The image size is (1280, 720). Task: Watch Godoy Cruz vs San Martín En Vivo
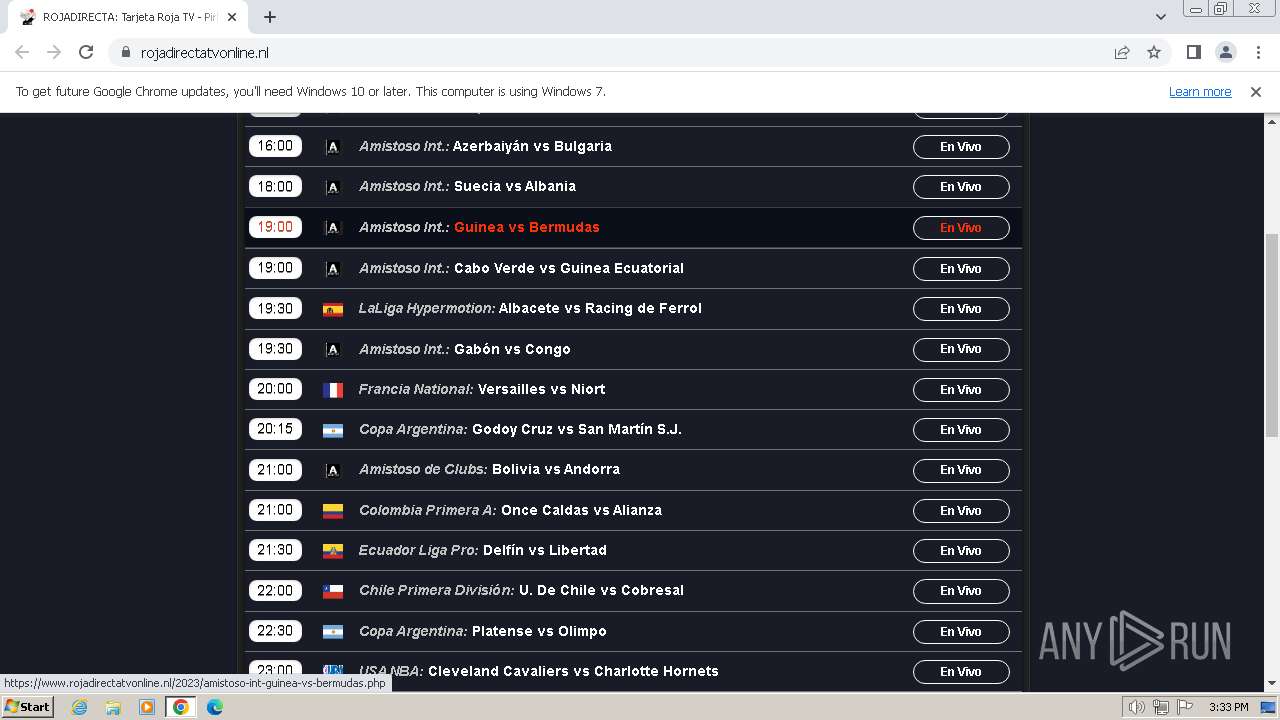click(x=961, y=430)
